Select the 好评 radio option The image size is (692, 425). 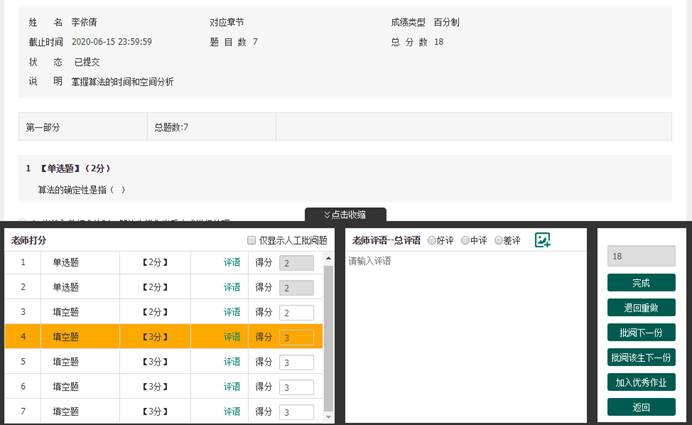click(x=432, y=241)
